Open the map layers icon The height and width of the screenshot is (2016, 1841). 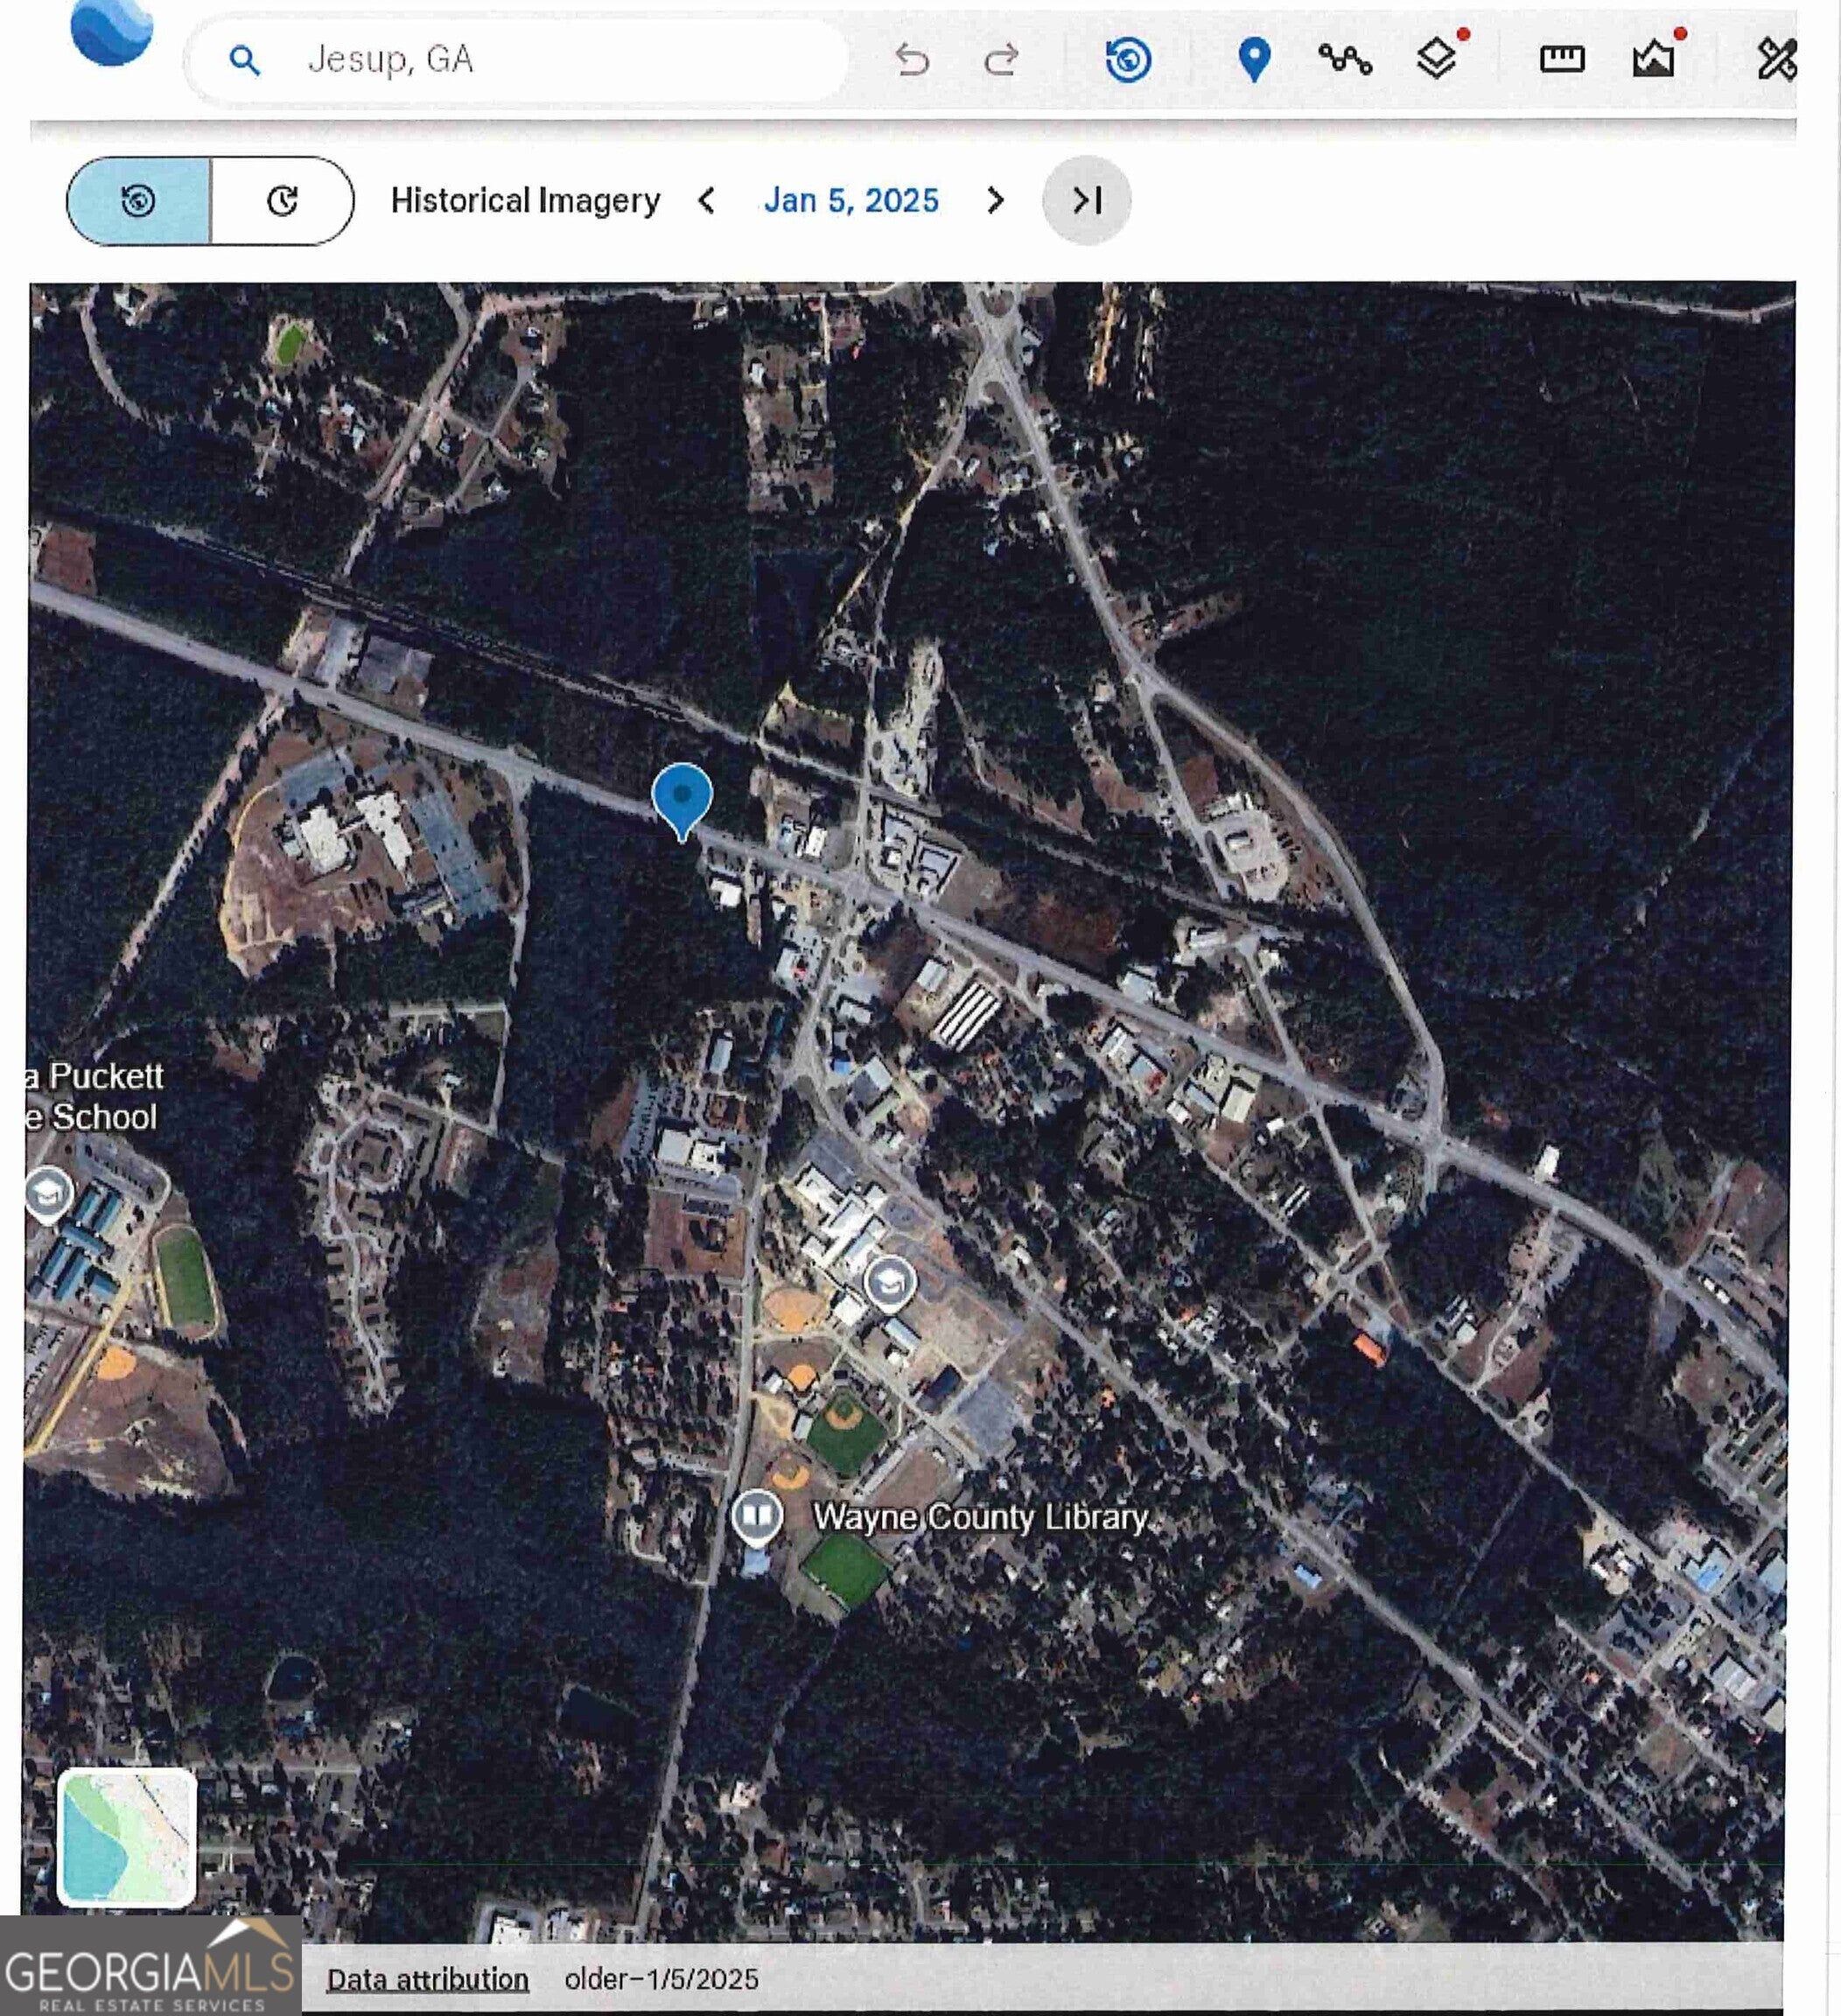1437,59
